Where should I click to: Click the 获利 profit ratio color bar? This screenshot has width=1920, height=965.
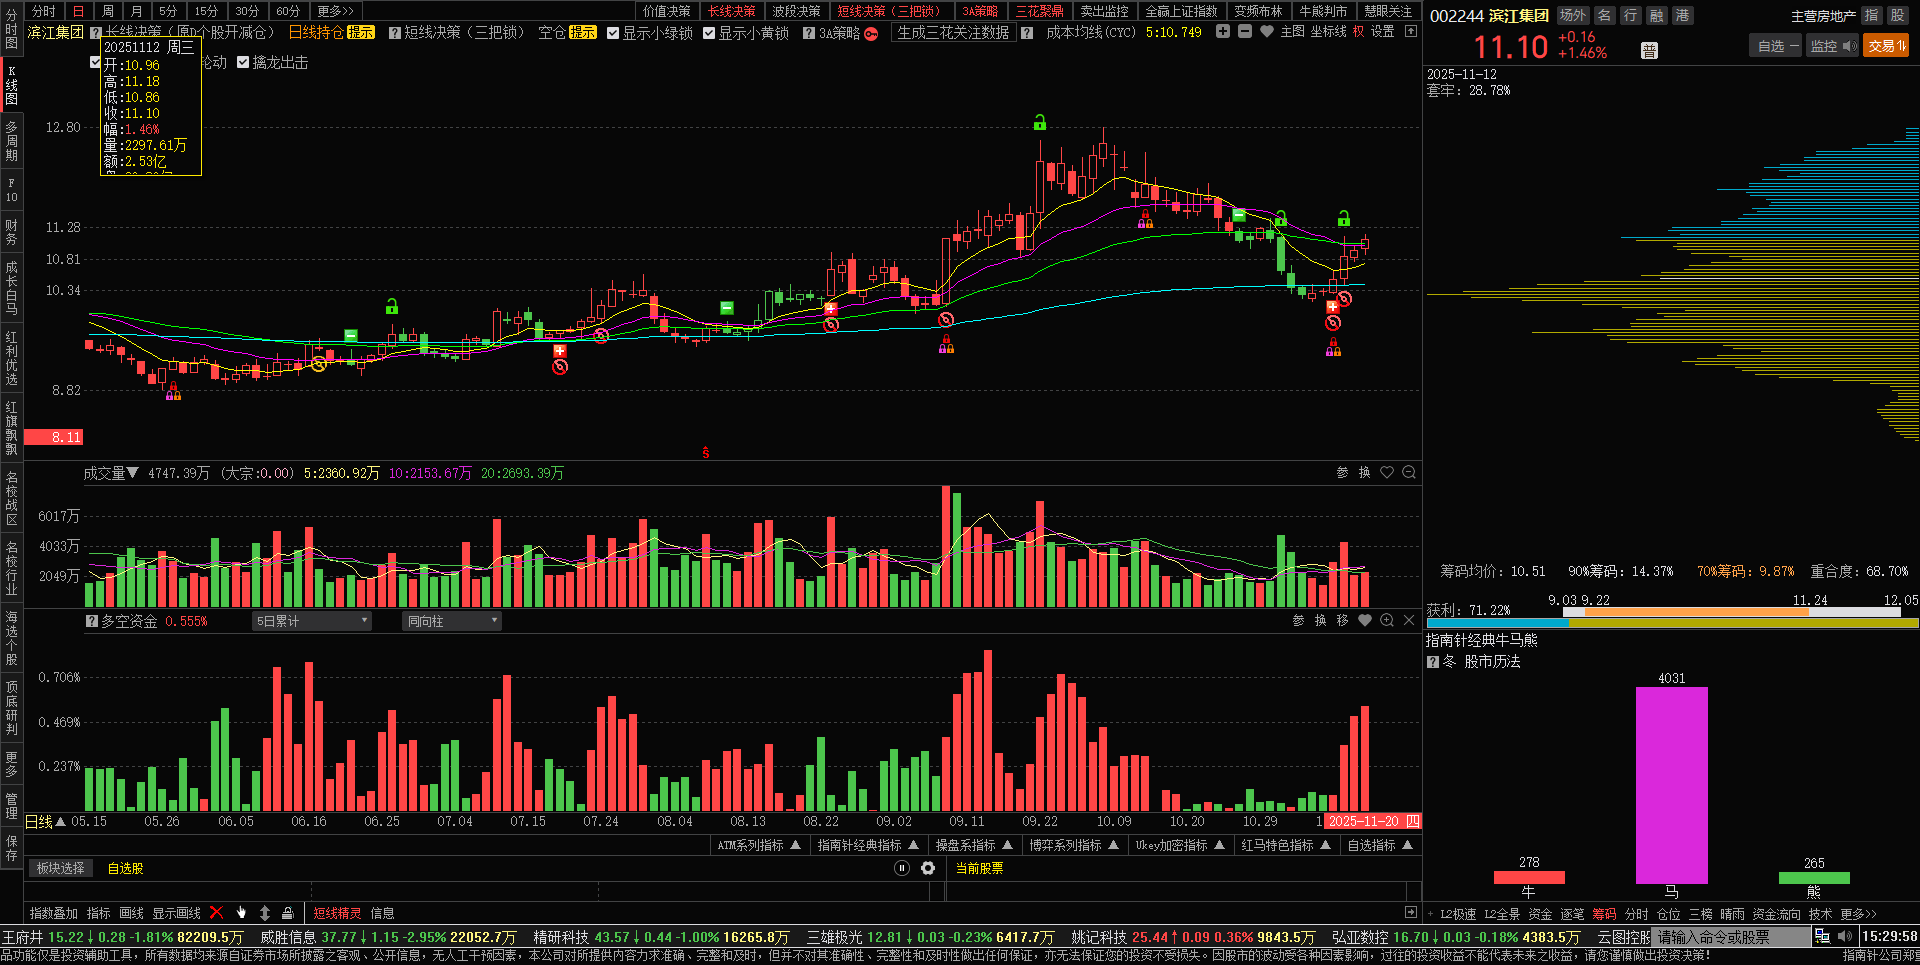click(1671, 623)
